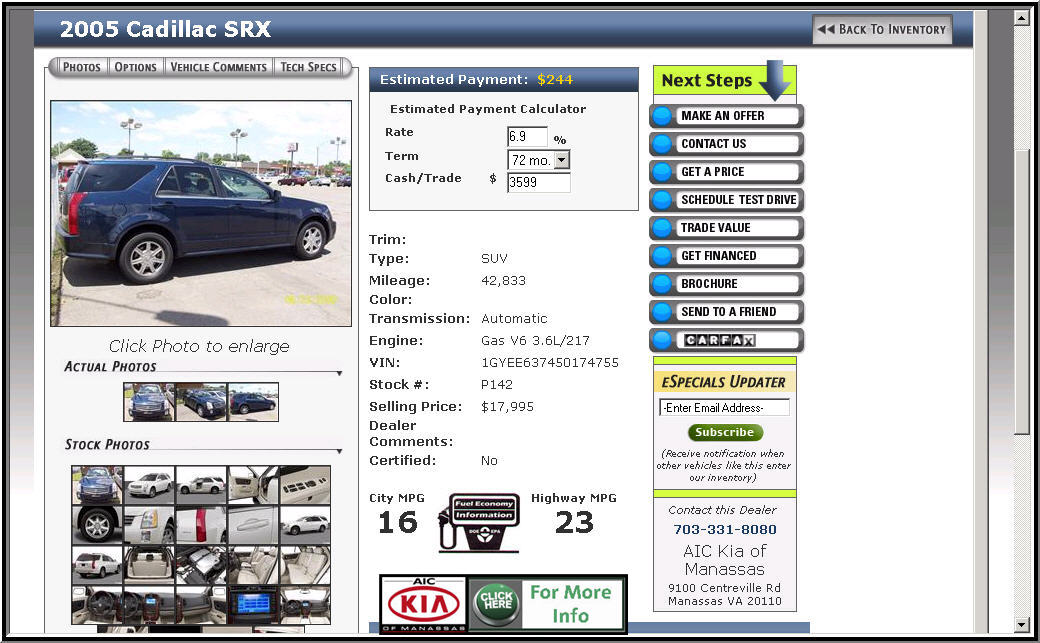Screen dimensions: 1040x643
Task: Open stock photo of engine bay
Action: (201, 565)
